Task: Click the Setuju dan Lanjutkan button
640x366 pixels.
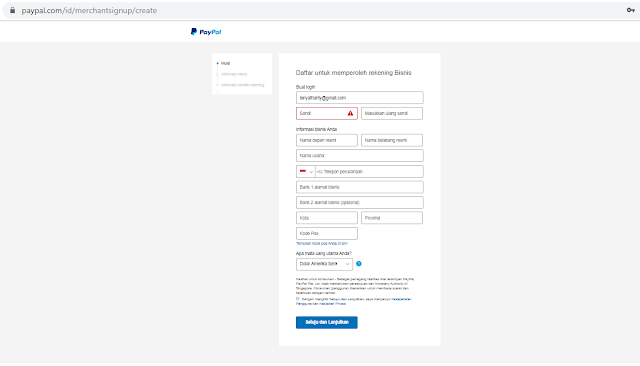Action: [327, 322]
